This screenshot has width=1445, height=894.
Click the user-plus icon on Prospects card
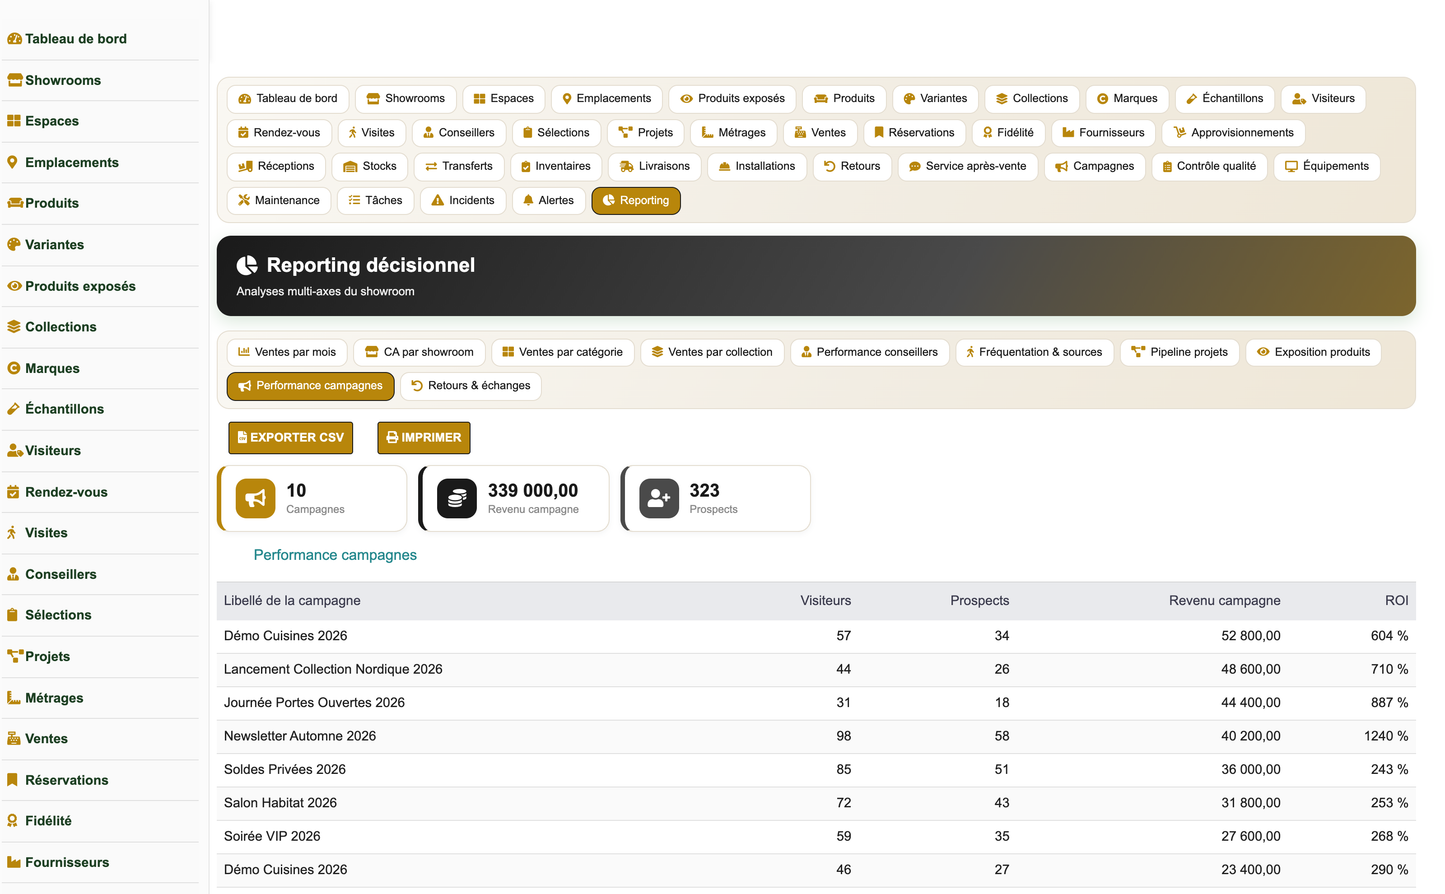tap(659, 498)
